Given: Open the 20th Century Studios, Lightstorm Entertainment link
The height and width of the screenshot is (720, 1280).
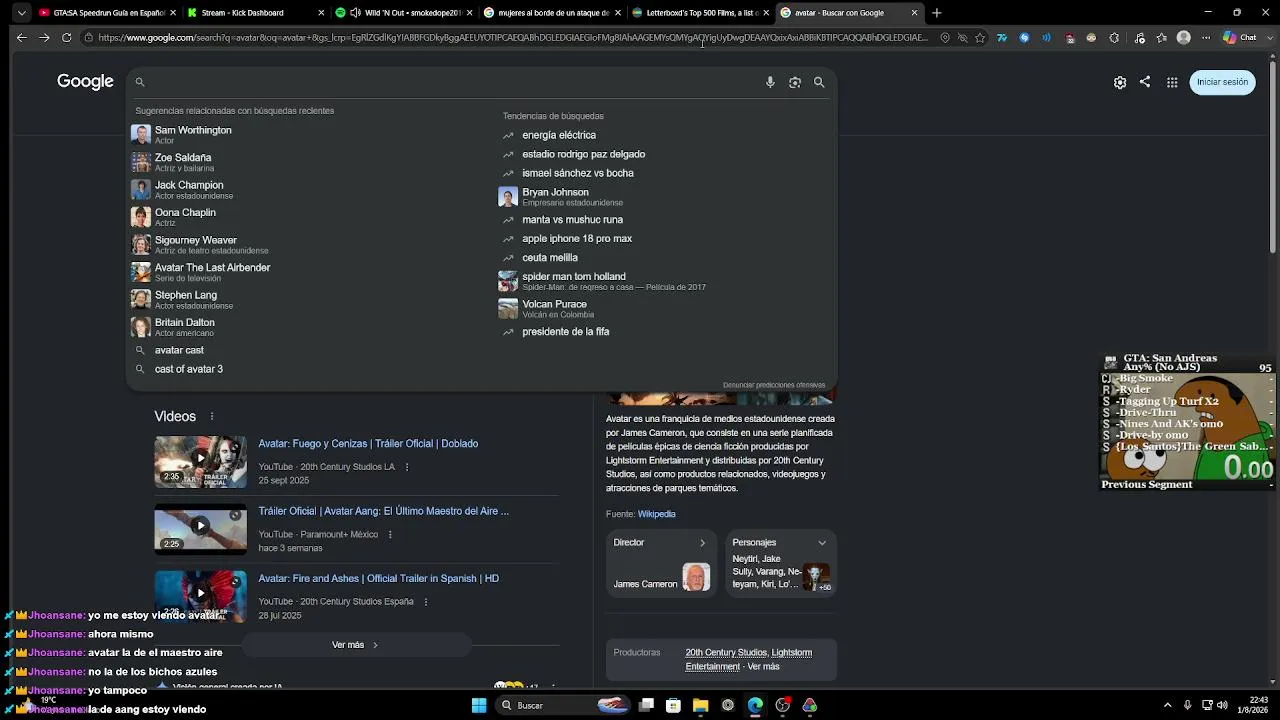Looking at the screenshot, I should [749, 659].
